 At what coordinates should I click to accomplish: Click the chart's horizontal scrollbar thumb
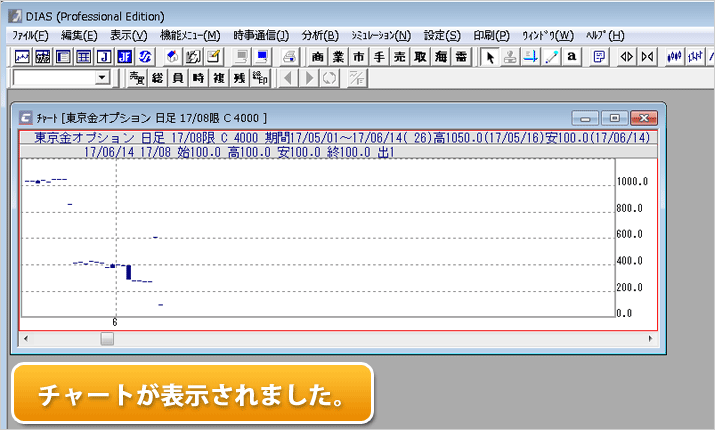click(x=107, y=339)
